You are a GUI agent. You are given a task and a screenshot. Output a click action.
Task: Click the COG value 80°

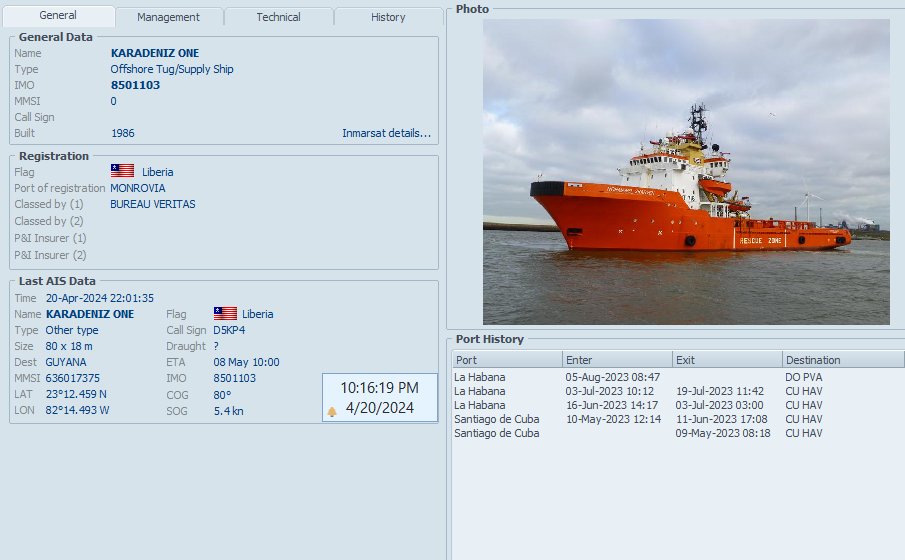(222, 395)
